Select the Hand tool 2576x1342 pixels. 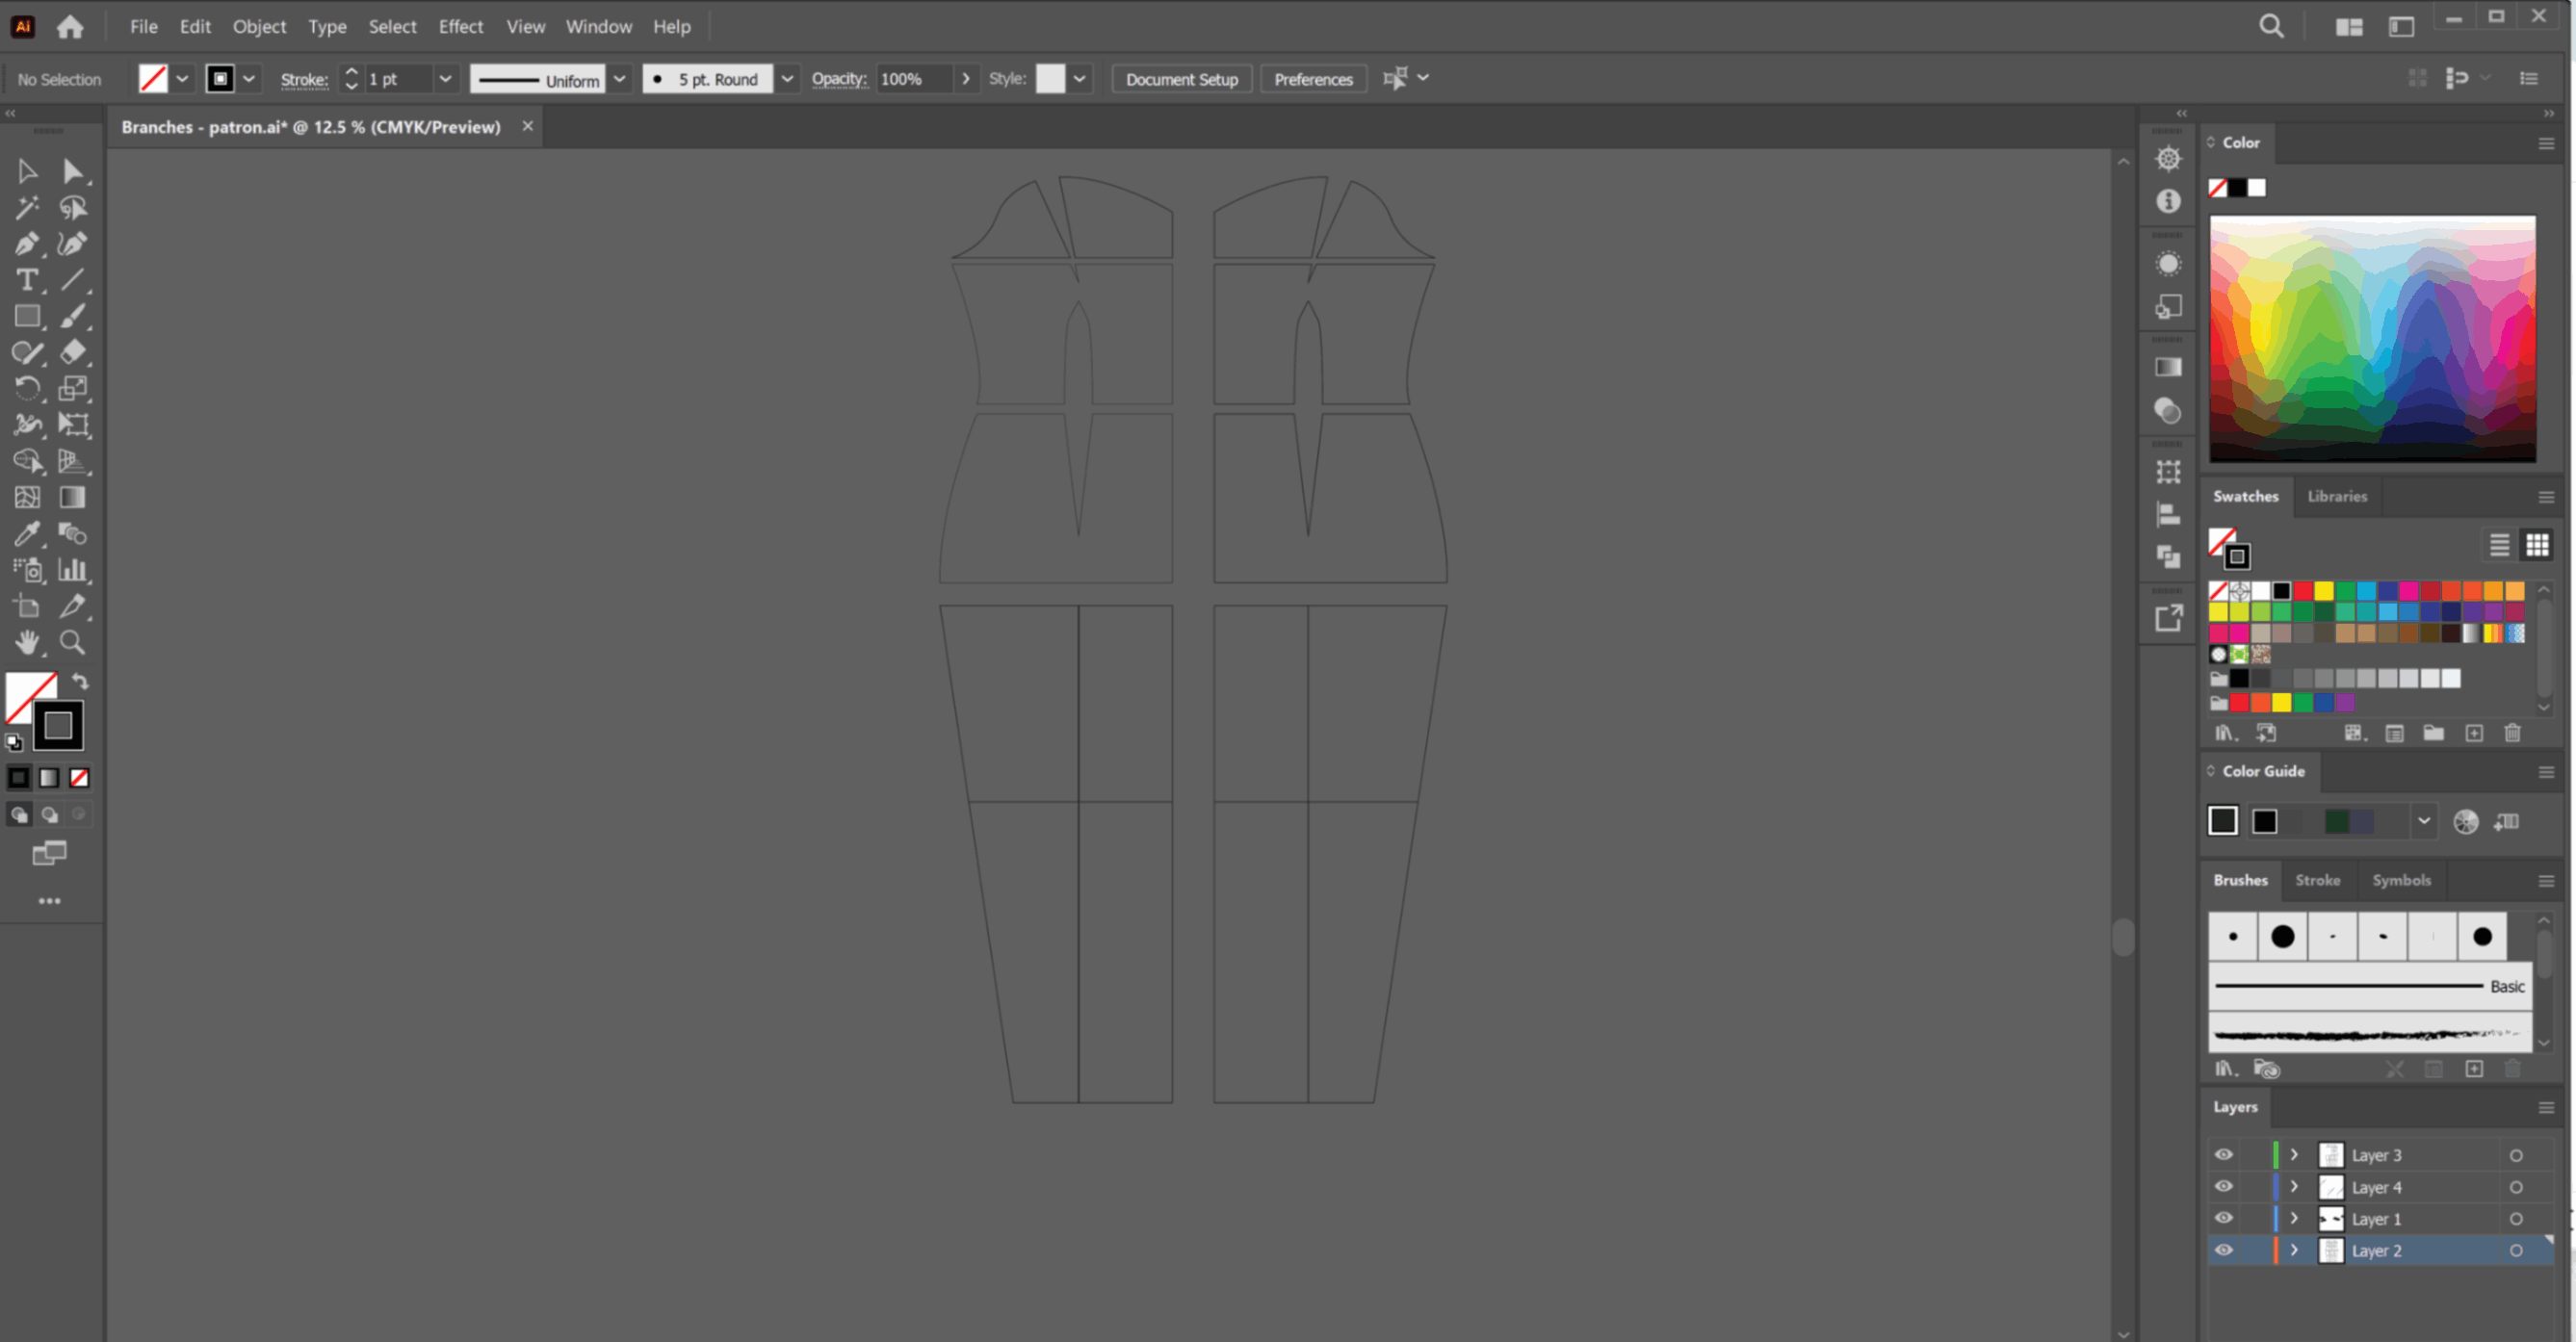[x=27, y=642]
